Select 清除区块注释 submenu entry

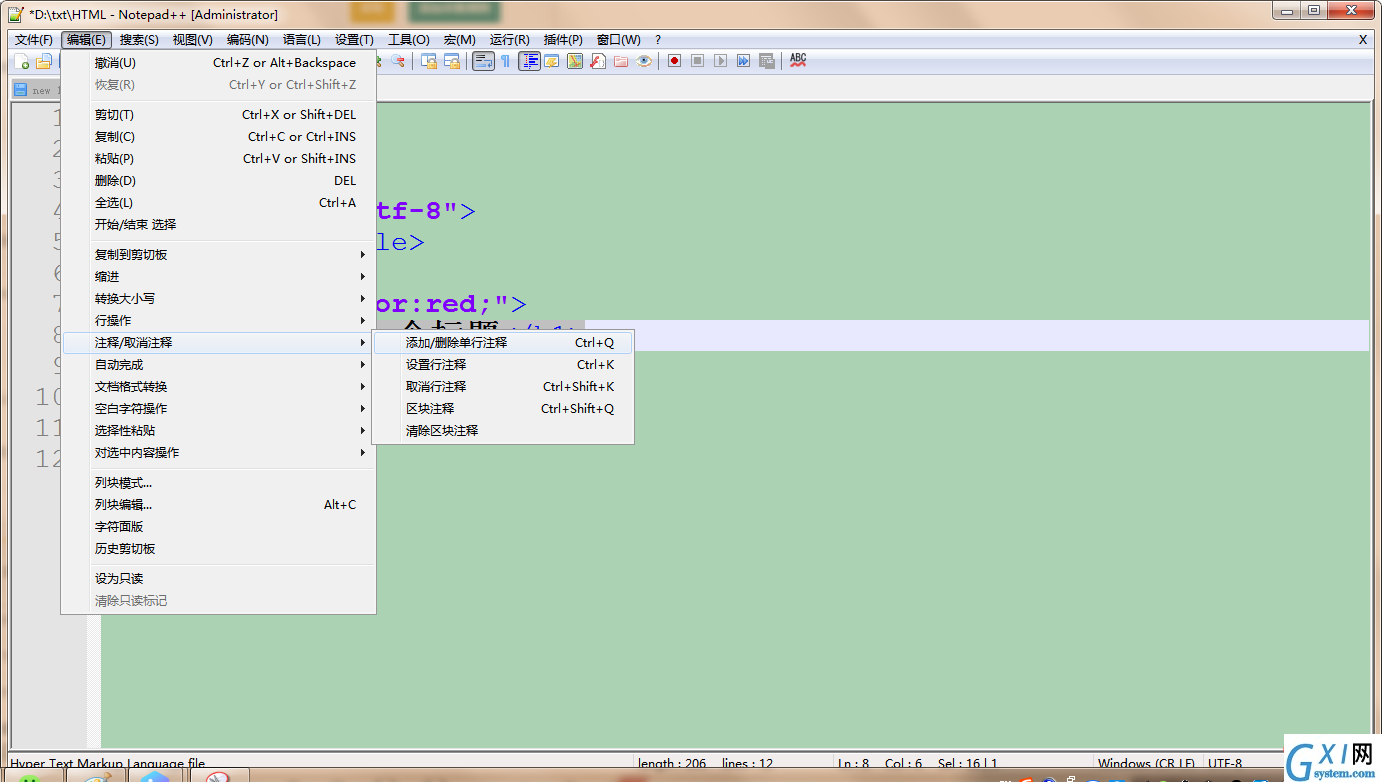pyautogui.click(x=503, y=430)
